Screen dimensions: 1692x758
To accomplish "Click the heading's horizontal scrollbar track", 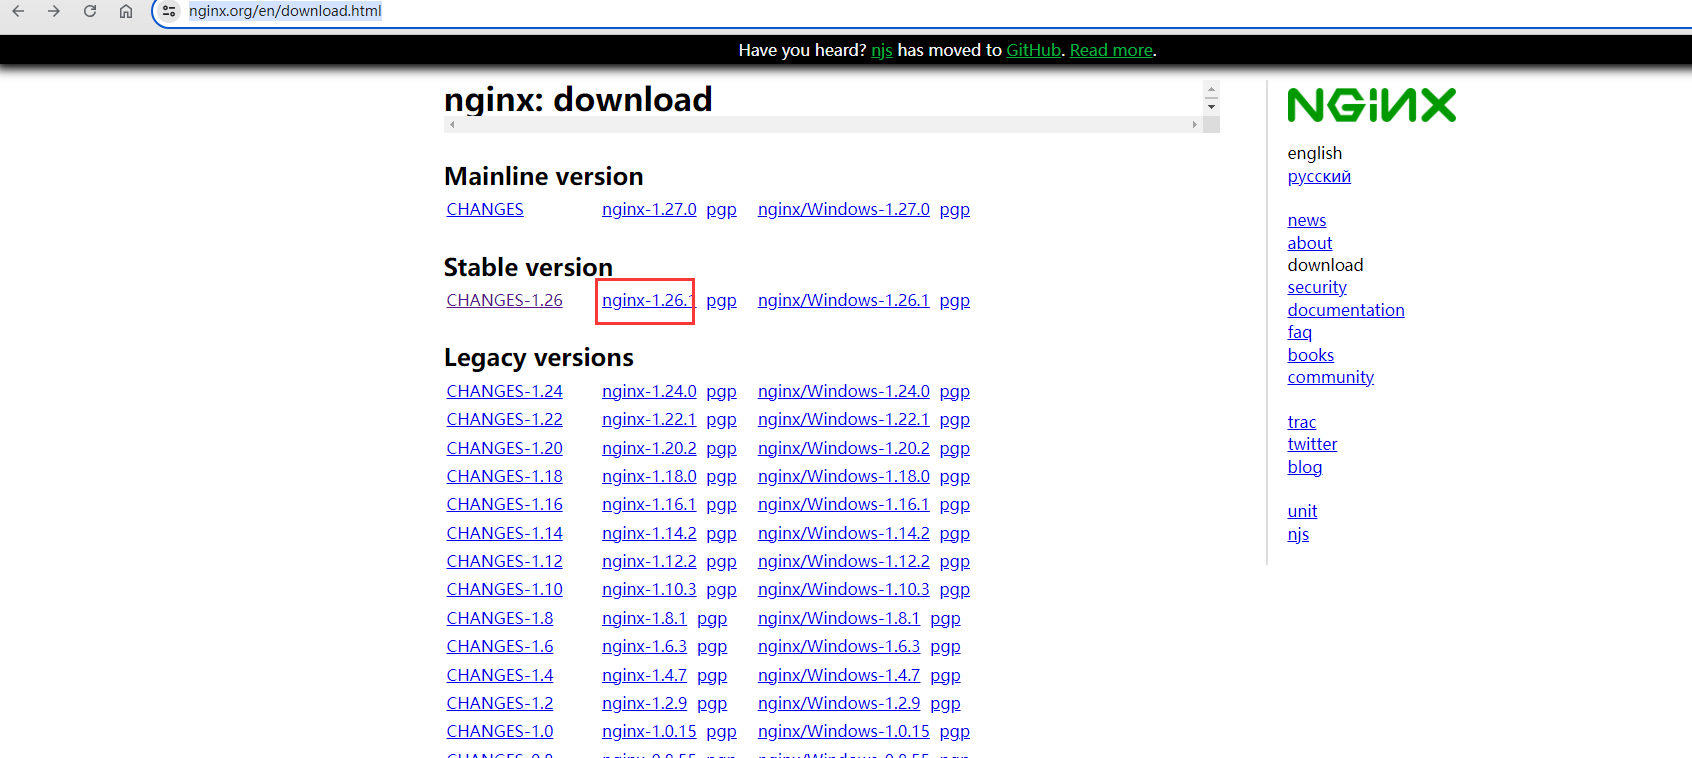I will [823, 125].
